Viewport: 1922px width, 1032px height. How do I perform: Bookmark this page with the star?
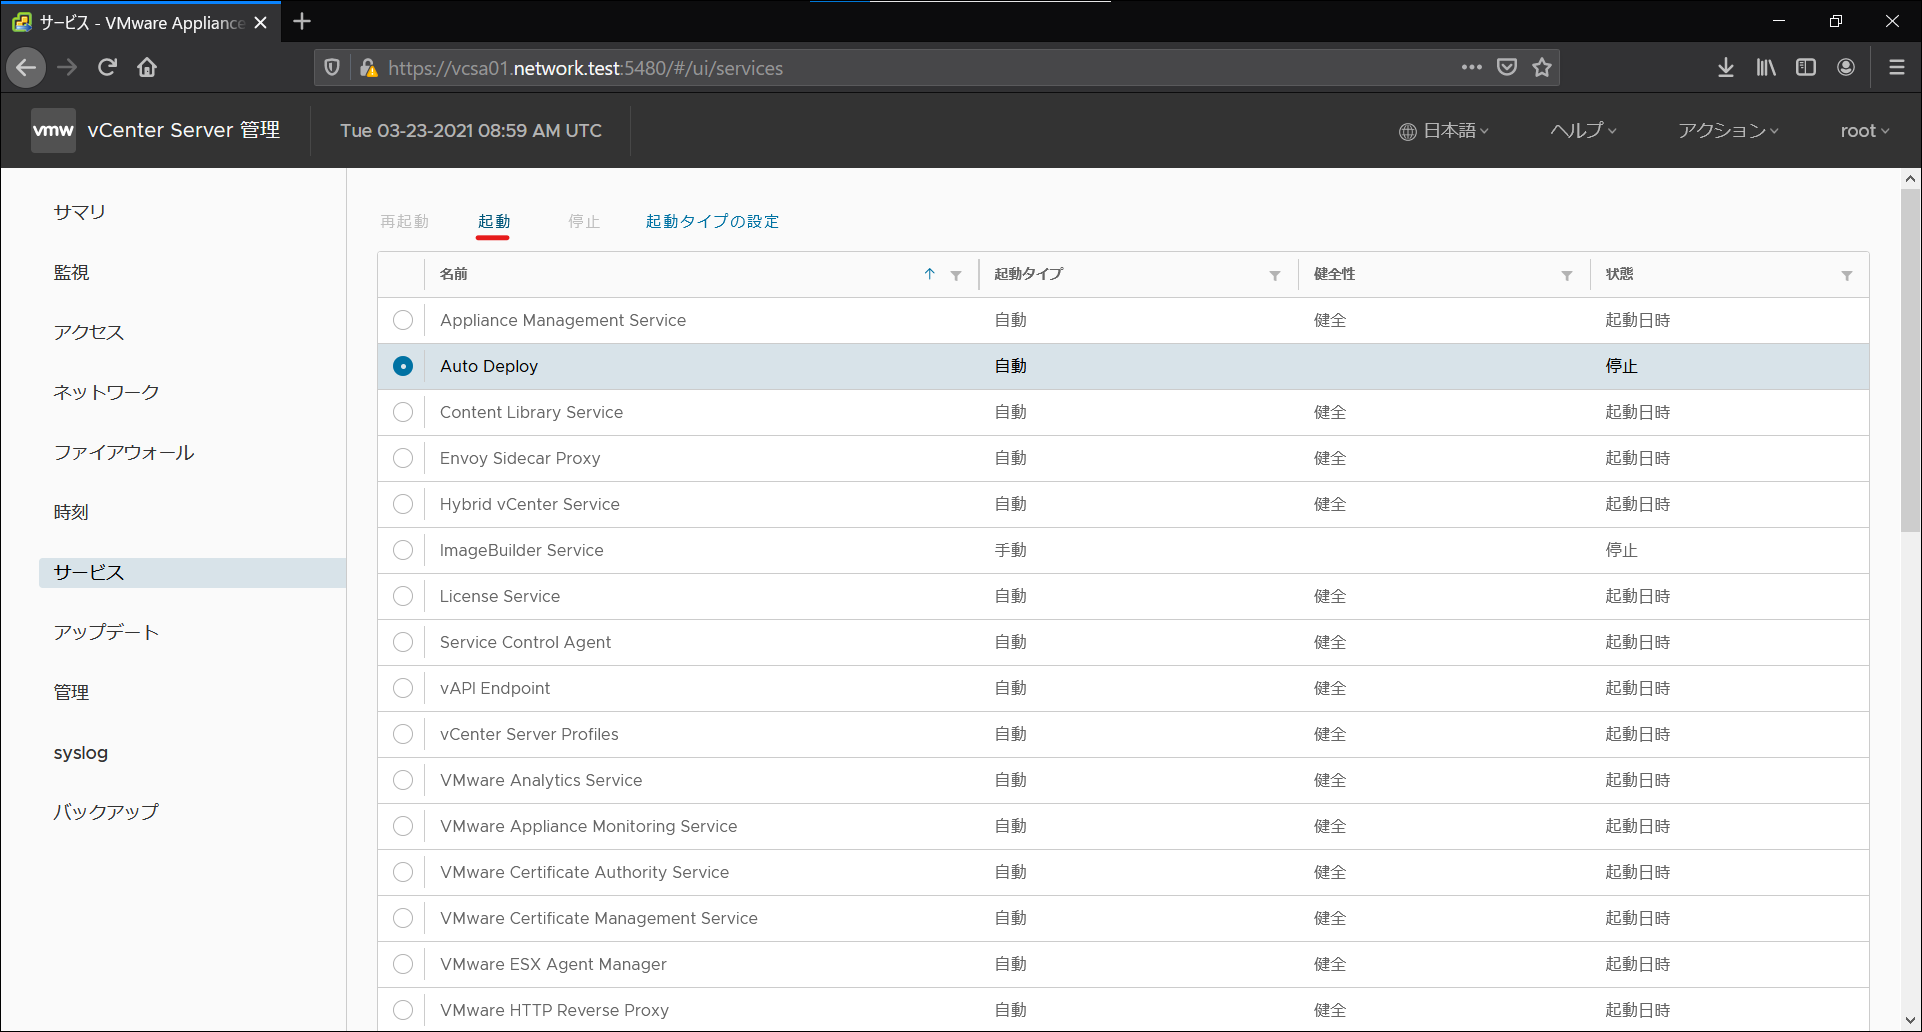coord(1542,67)
